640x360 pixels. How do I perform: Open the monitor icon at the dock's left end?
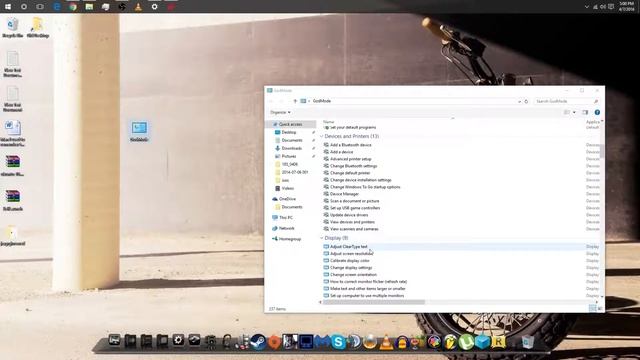(x=114, y=340)
